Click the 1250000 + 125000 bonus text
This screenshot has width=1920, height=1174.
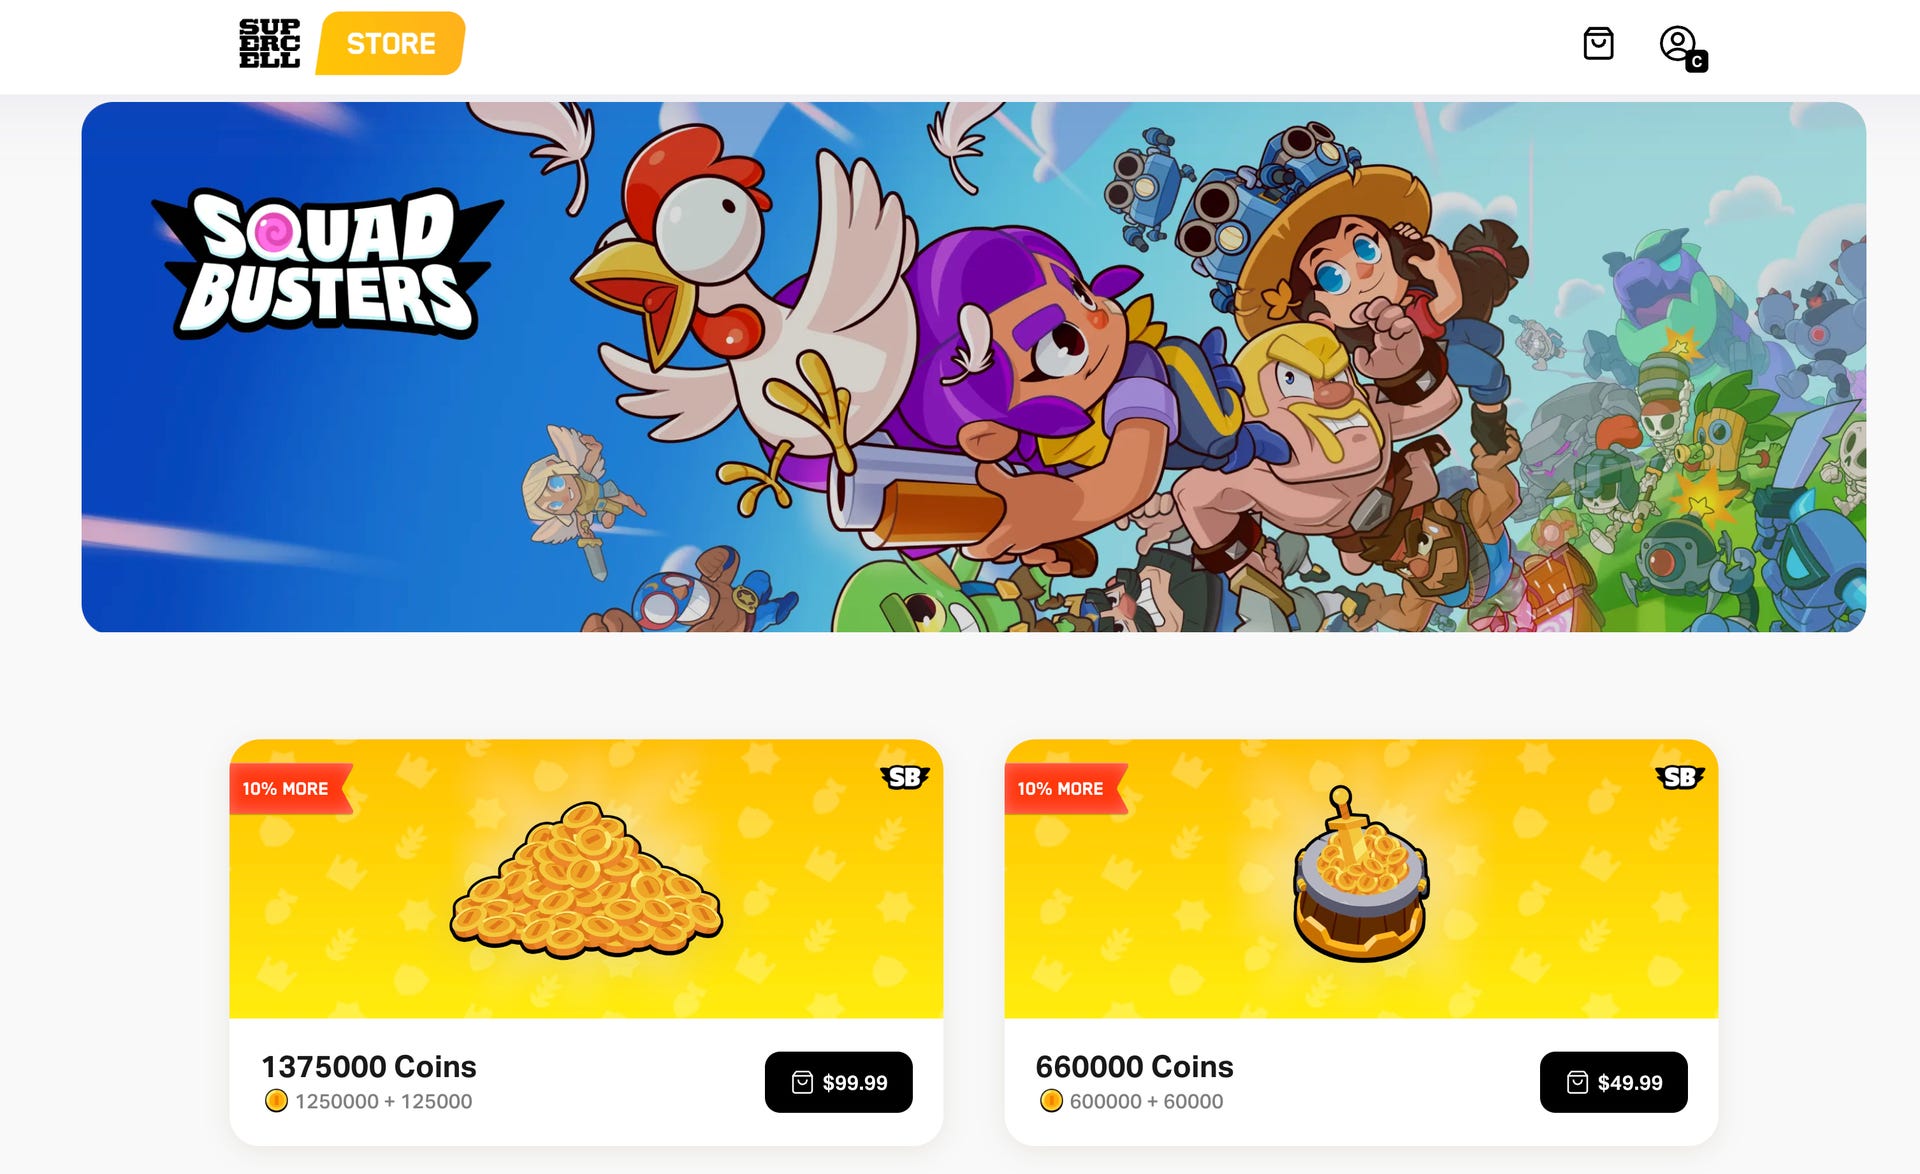(x=383, y=1101)
